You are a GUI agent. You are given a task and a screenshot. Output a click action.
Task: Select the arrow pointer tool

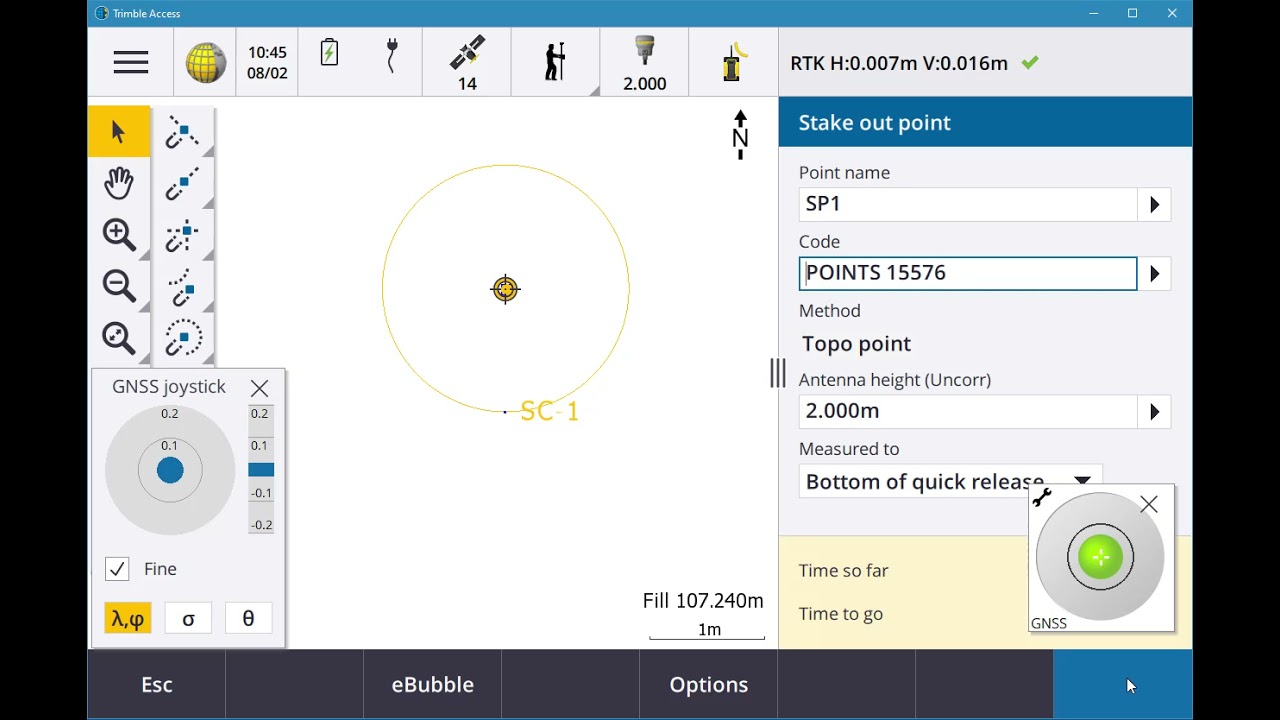click(x=119, y=132)
